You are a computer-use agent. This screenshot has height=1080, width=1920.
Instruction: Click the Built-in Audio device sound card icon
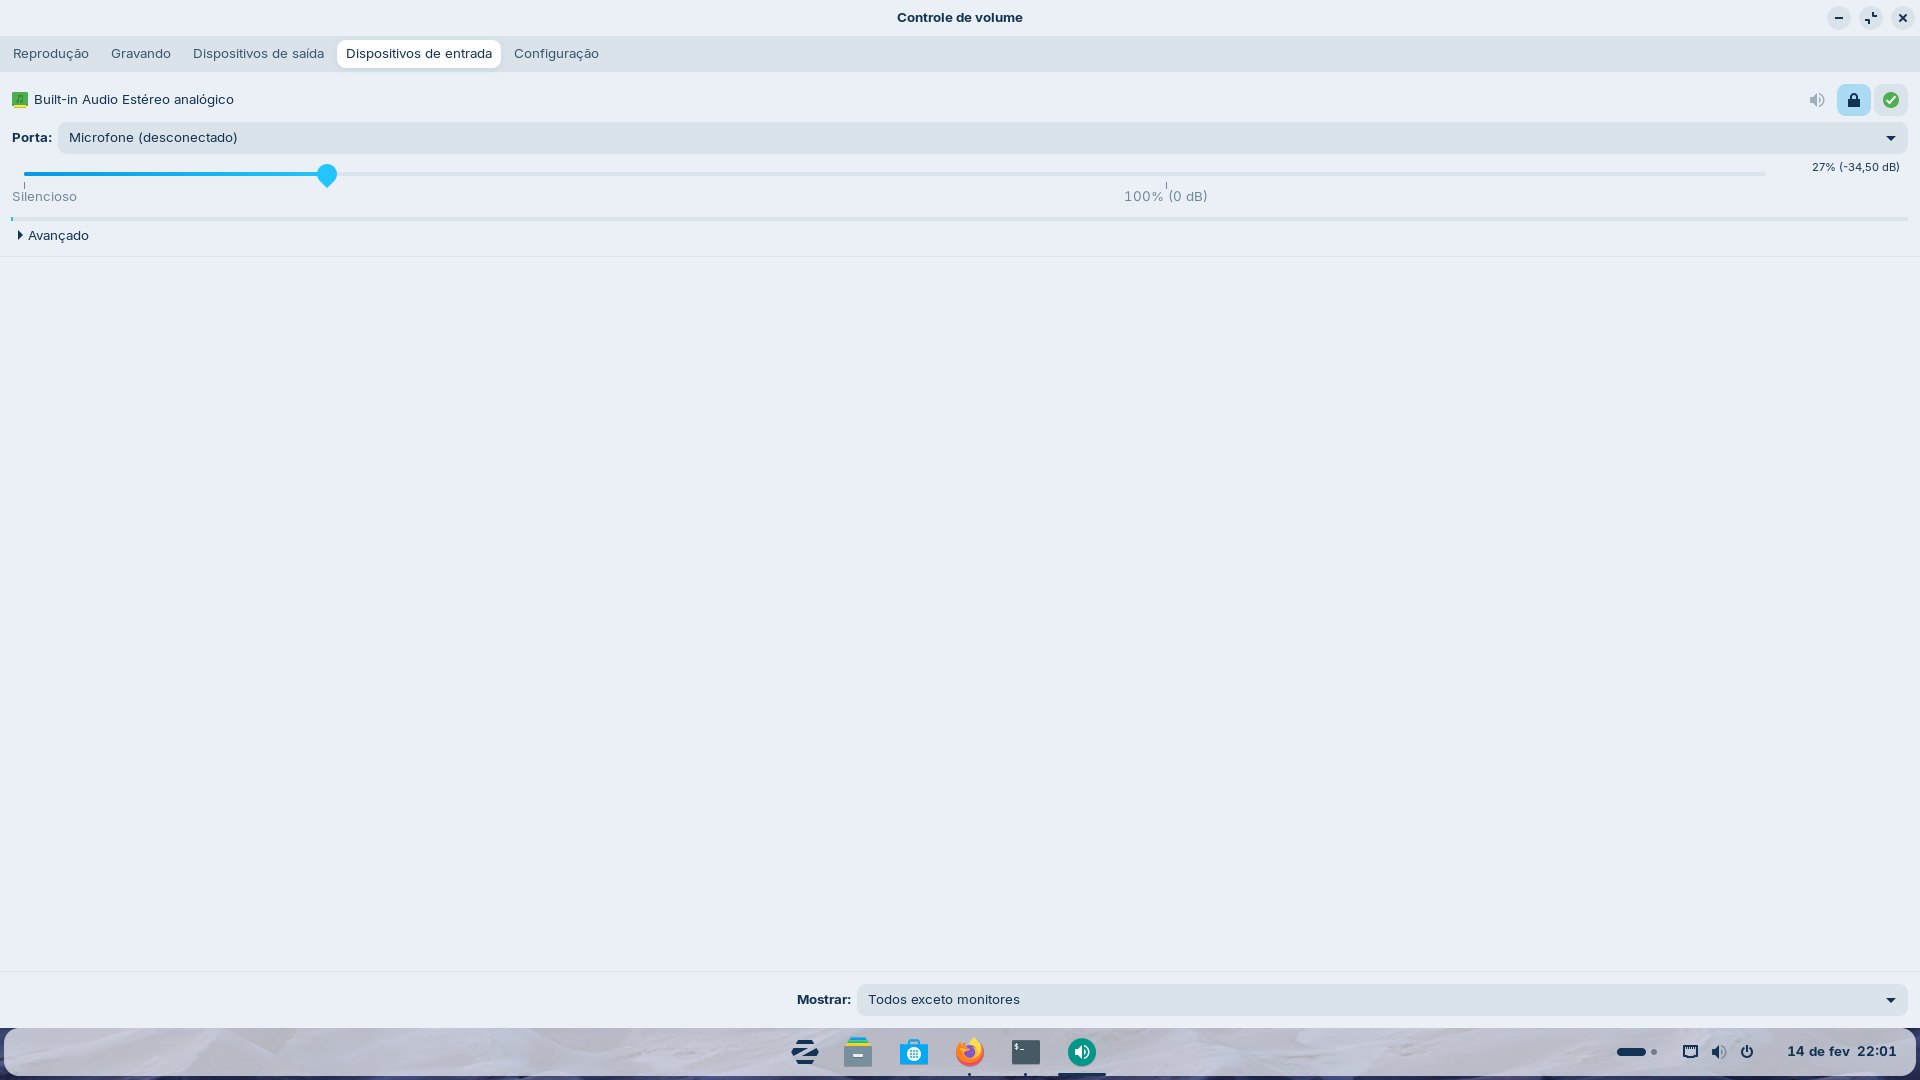(20, 100)
